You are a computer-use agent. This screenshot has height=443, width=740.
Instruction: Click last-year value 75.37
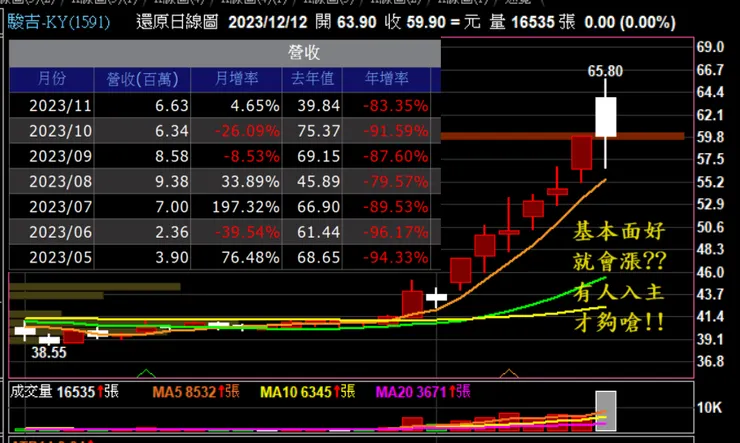319,131
